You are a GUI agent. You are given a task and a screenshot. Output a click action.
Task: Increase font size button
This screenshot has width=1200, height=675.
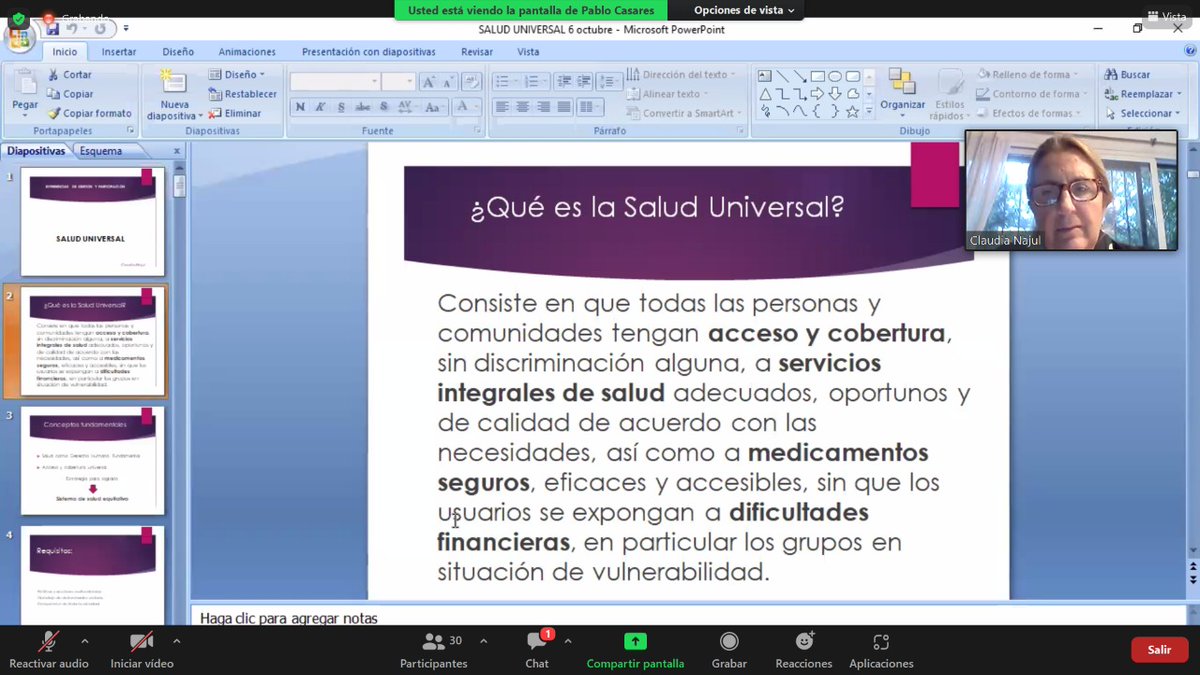(x=428, y=82)
